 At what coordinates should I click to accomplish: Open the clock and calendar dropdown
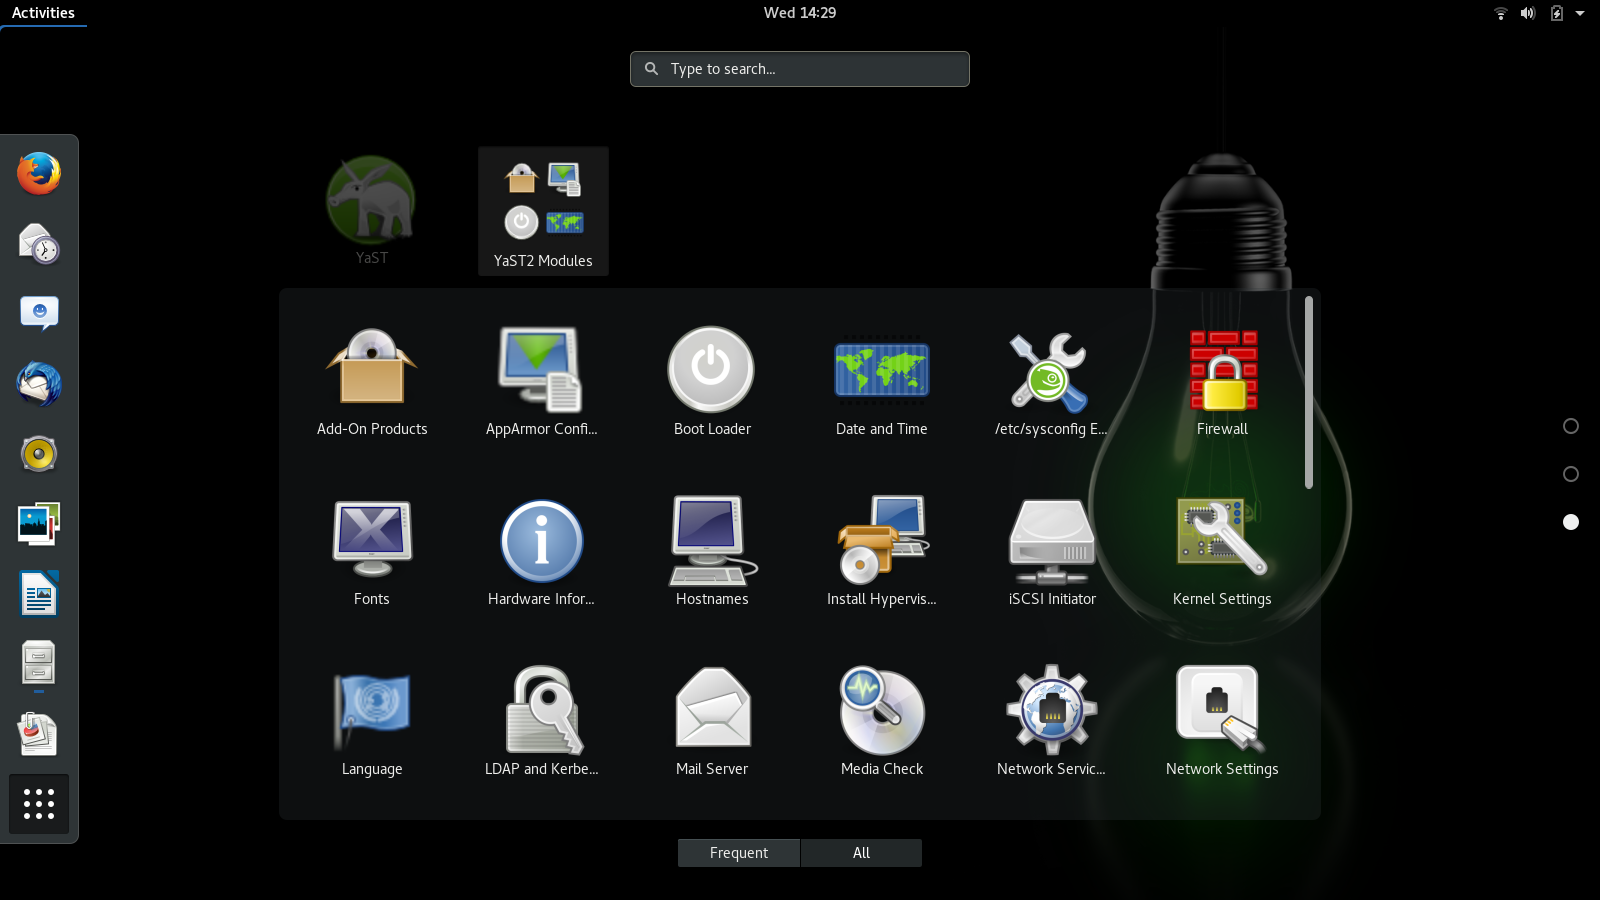coord(799,13)
